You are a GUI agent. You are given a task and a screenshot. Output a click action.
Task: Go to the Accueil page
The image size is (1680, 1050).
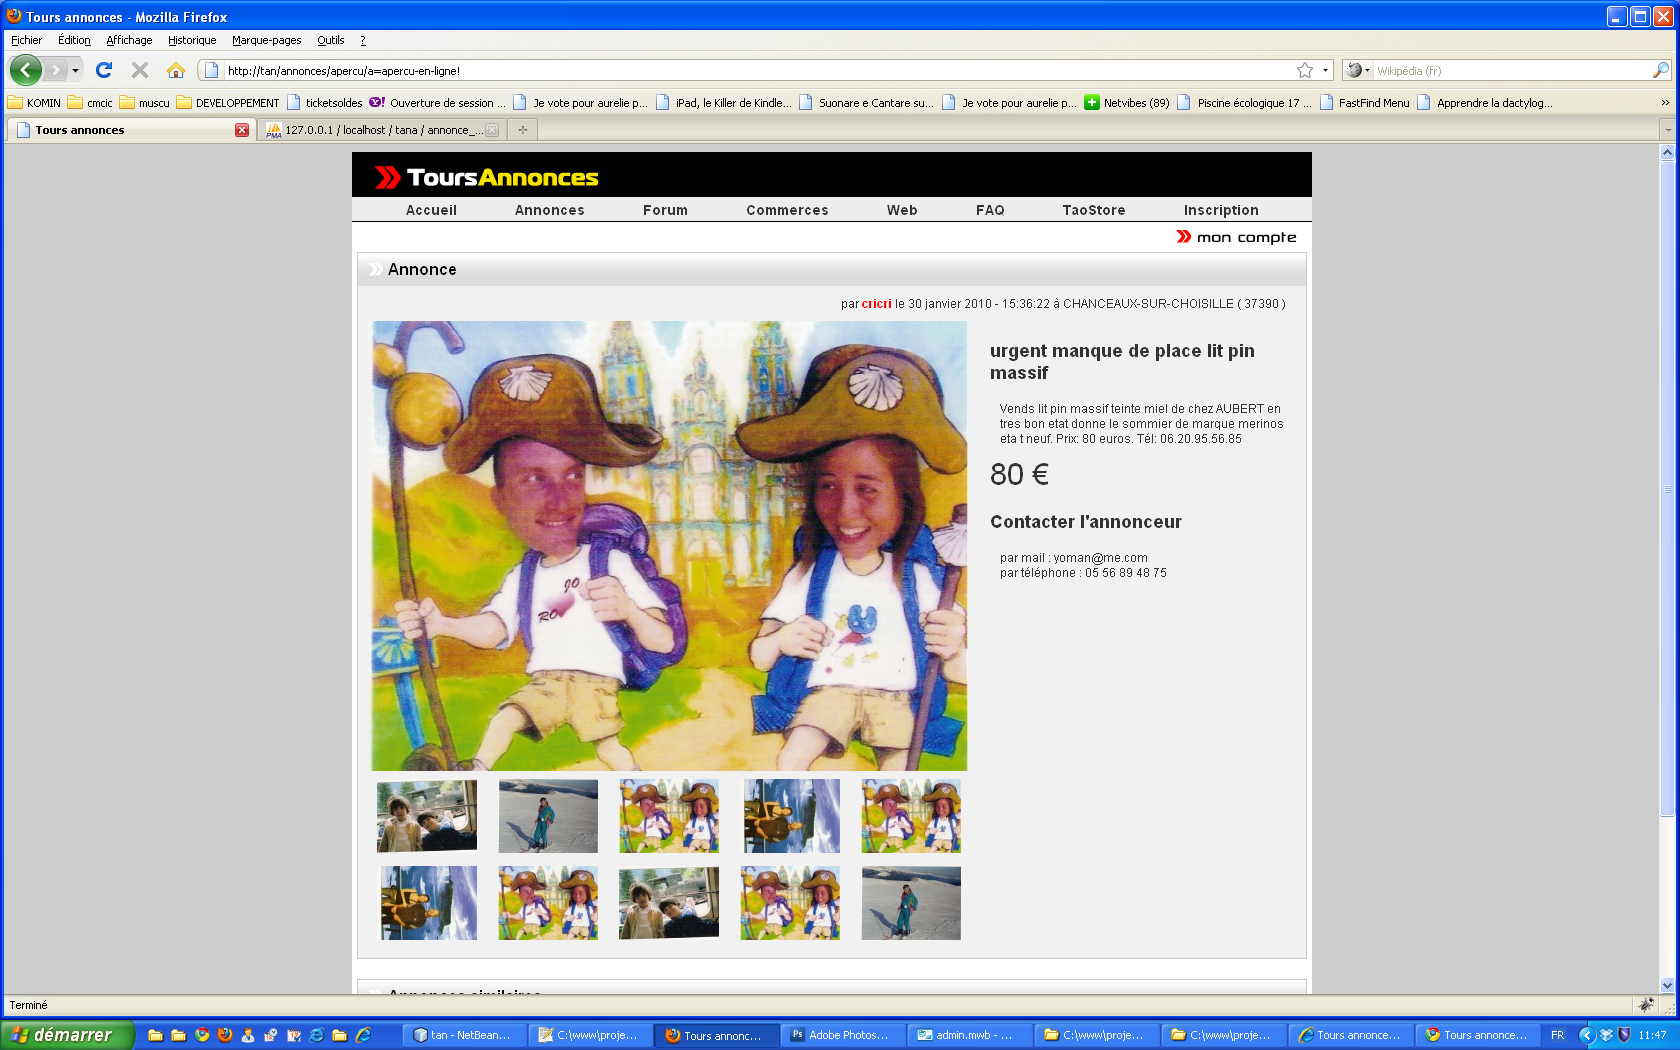(431, 210)
